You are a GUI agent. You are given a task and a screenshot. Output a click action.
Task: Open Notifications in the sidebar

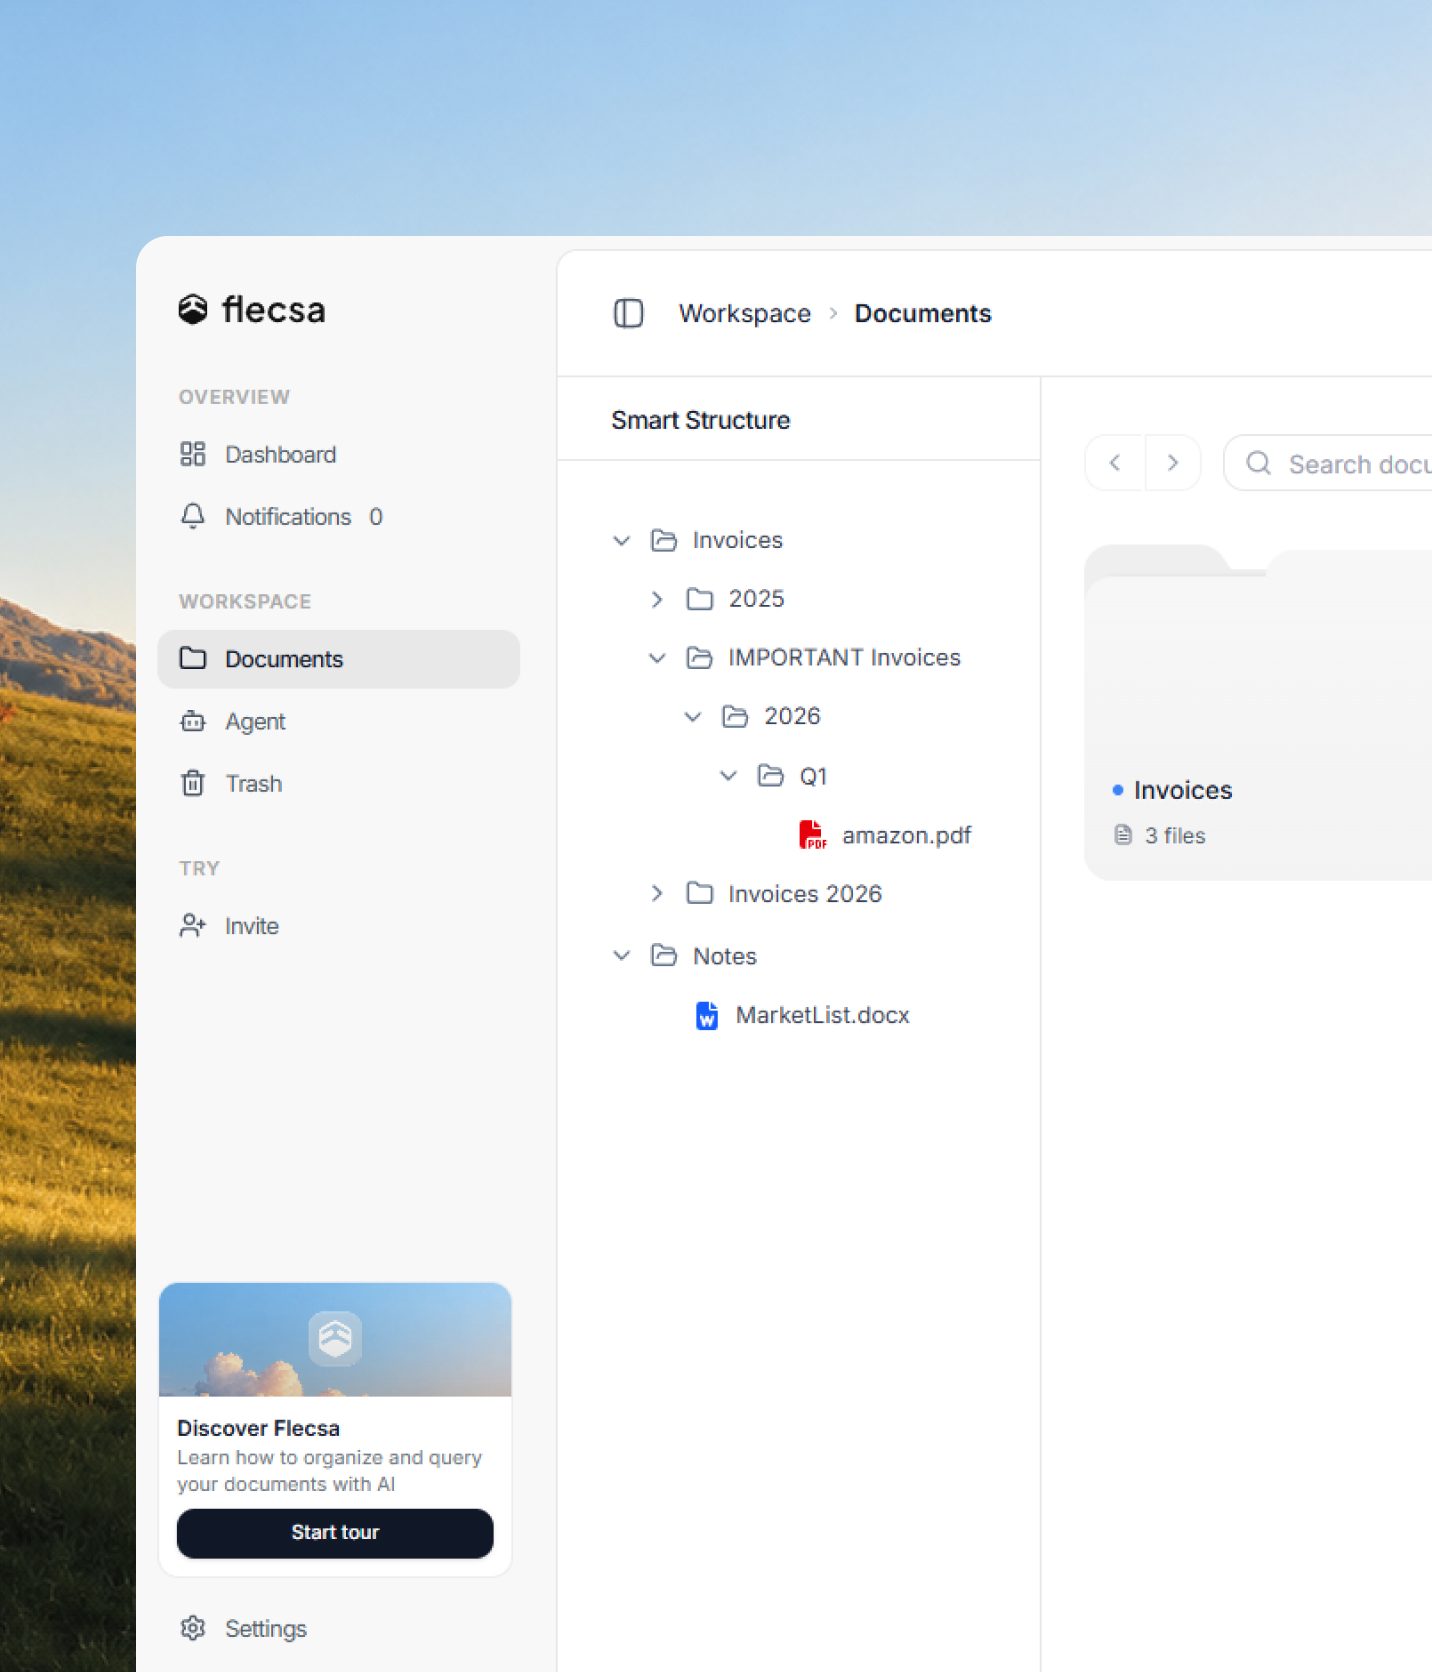[338, 516]
